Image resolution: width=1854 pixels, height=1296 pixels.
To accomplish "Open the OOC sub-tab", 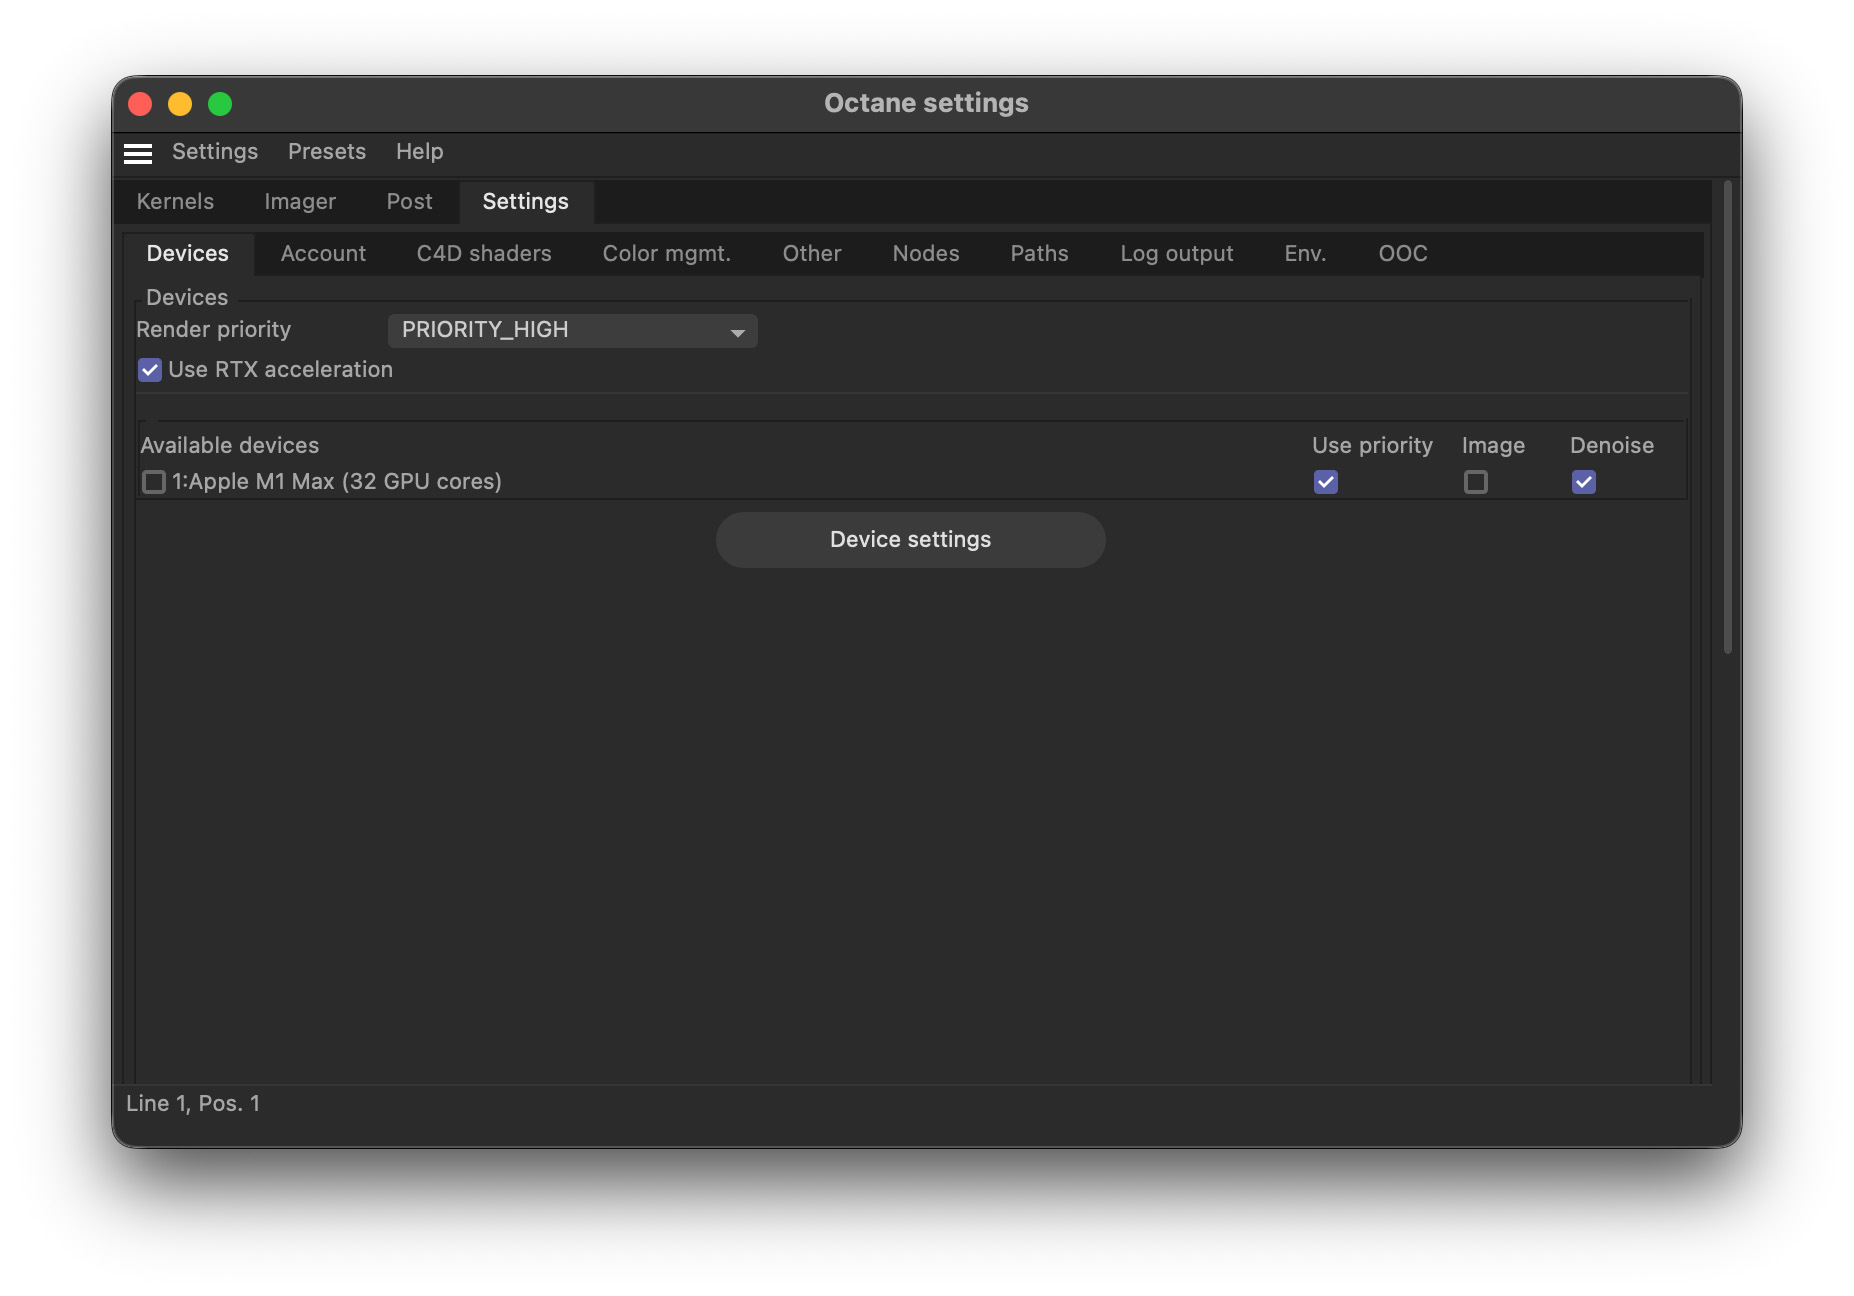I will click(1403, 254).
